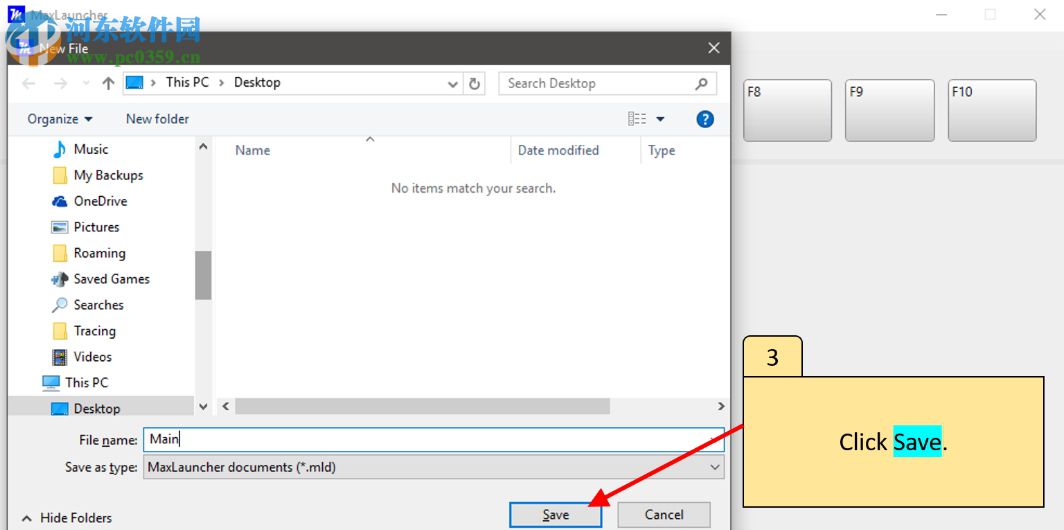1064x530 pixels.
Task: Sort by the Name column header
Action: [x=252, y=151]
